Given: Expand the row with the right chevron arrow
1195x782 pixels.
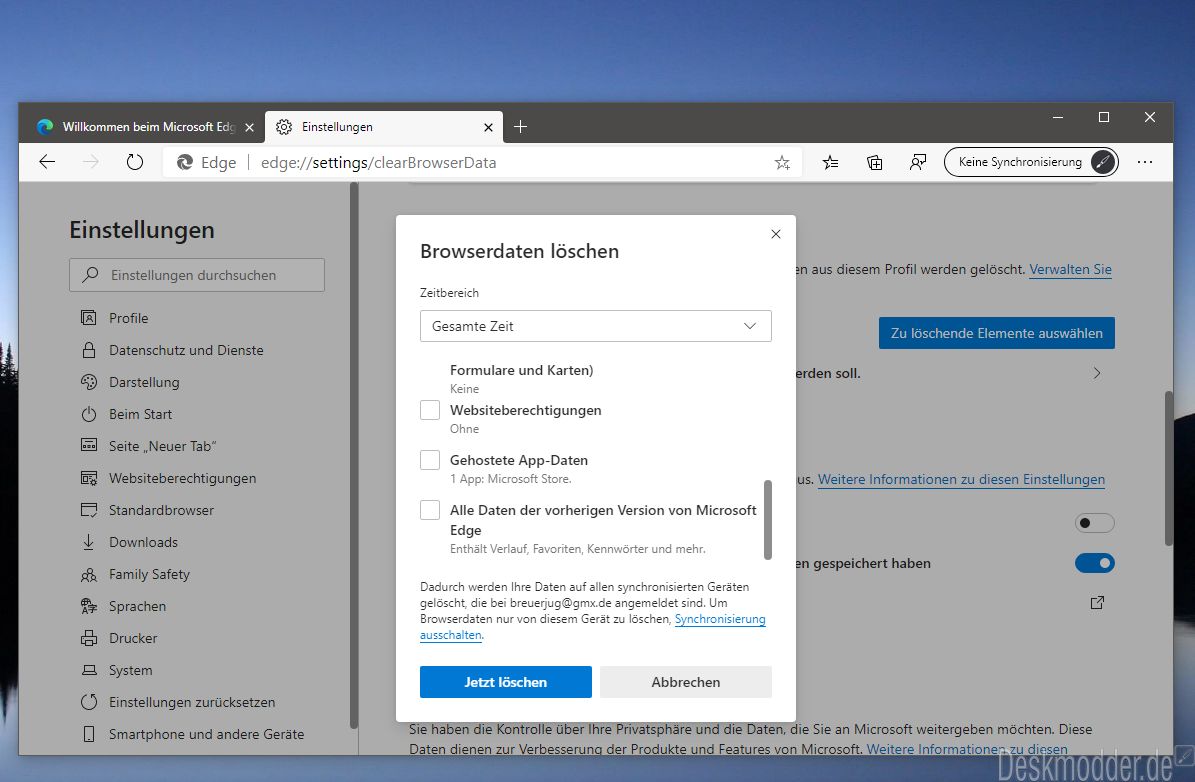Looking at the screenshot, I should [1097, 373].
